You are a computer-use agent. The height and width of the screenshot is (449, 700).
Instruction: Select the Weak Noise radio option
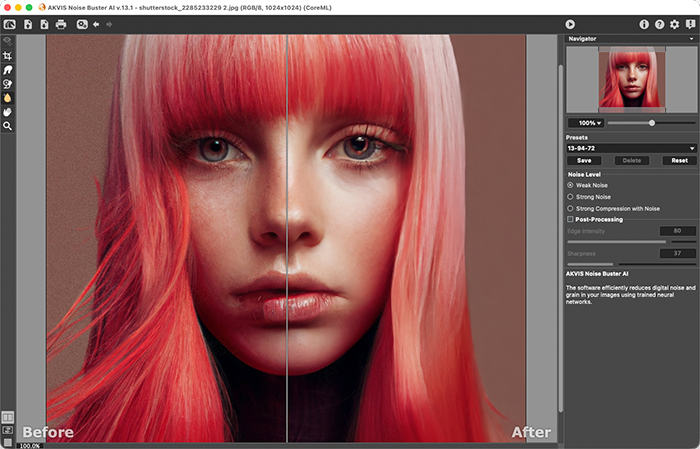571,185
